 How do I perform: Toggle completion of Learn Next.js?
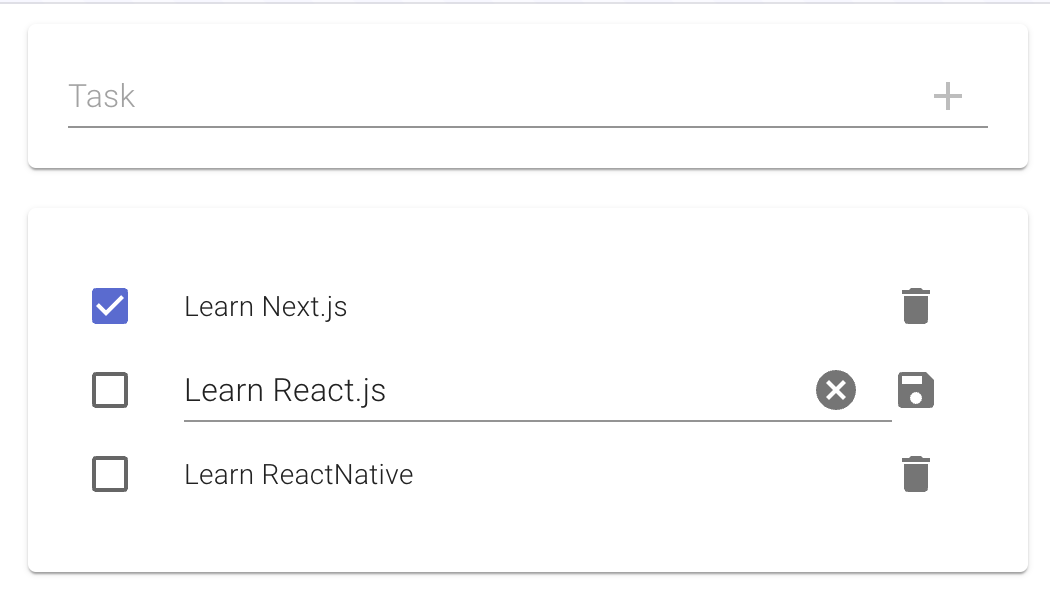110,307
